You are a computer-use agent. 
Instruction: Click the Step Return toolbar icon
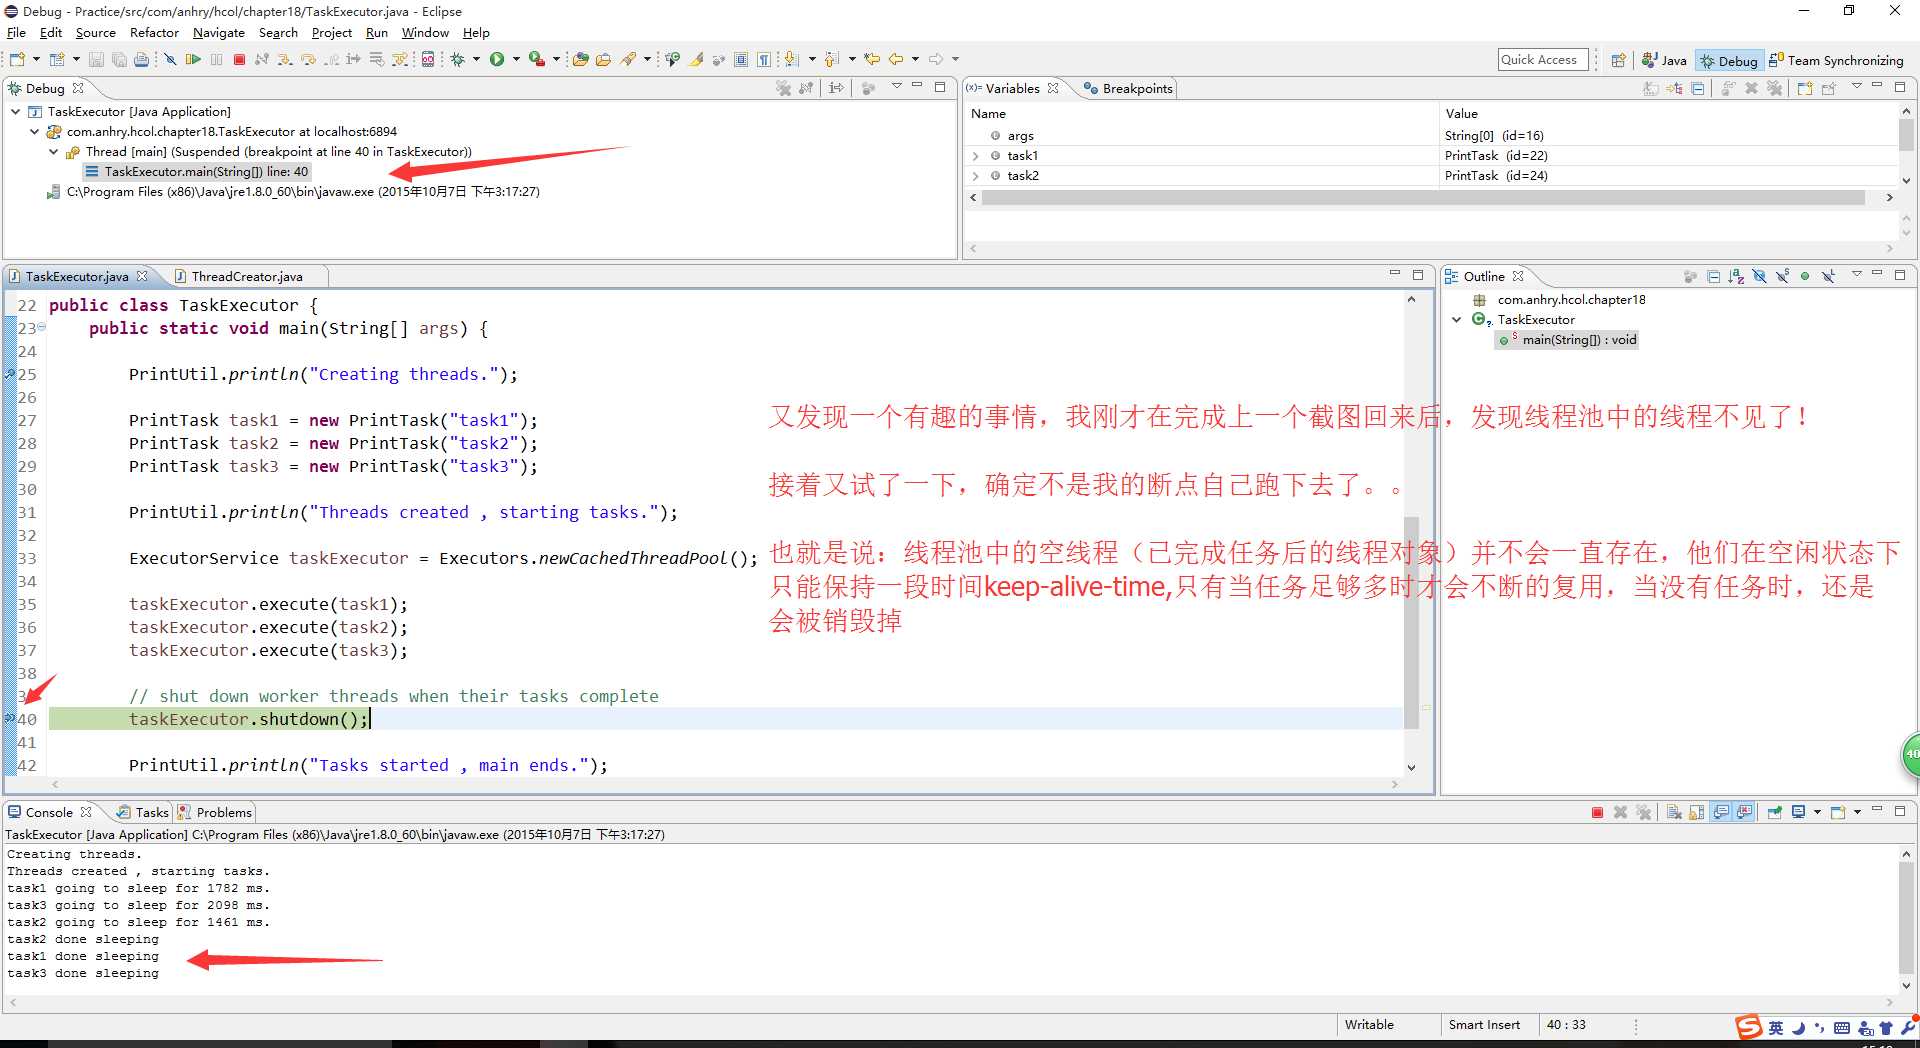click(x=331, y=59)
